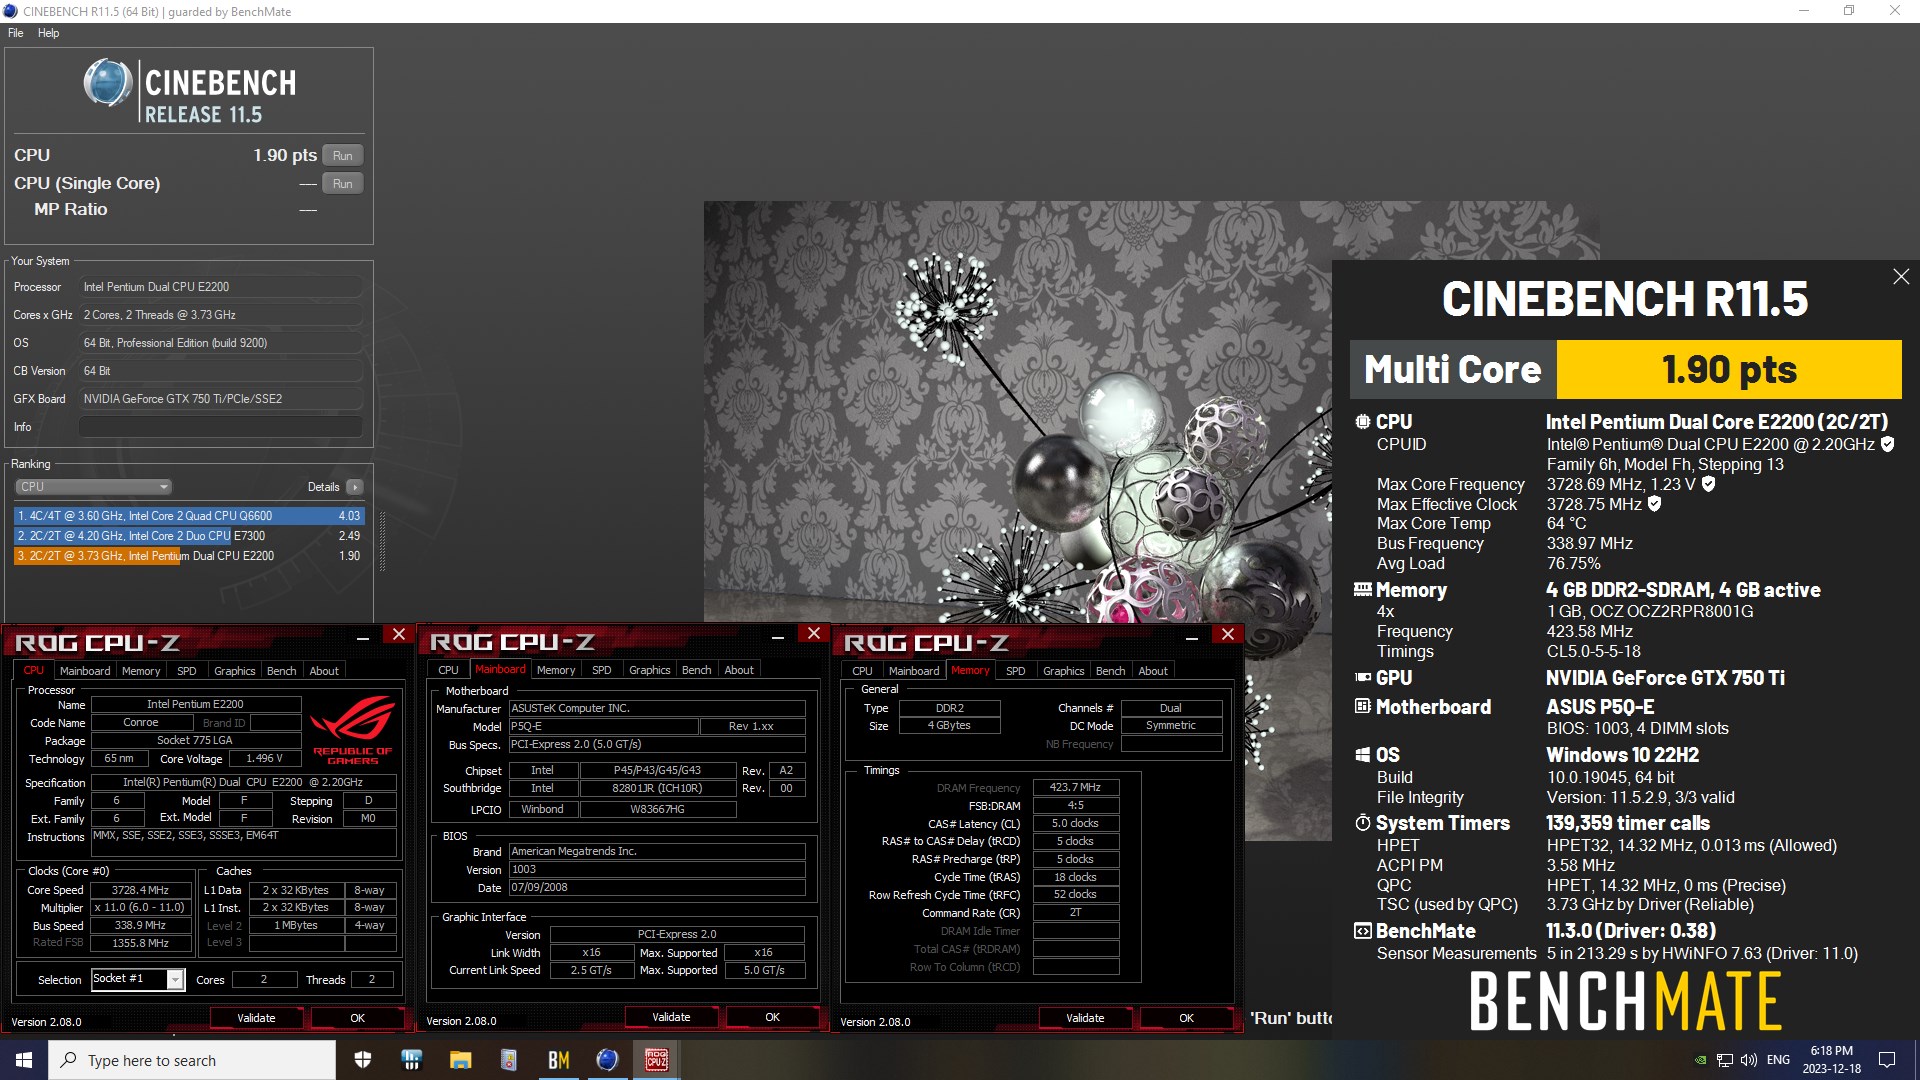
Task: Click Validate in CPU-Z Mainboard window
Action: [x=671, y=1018]
